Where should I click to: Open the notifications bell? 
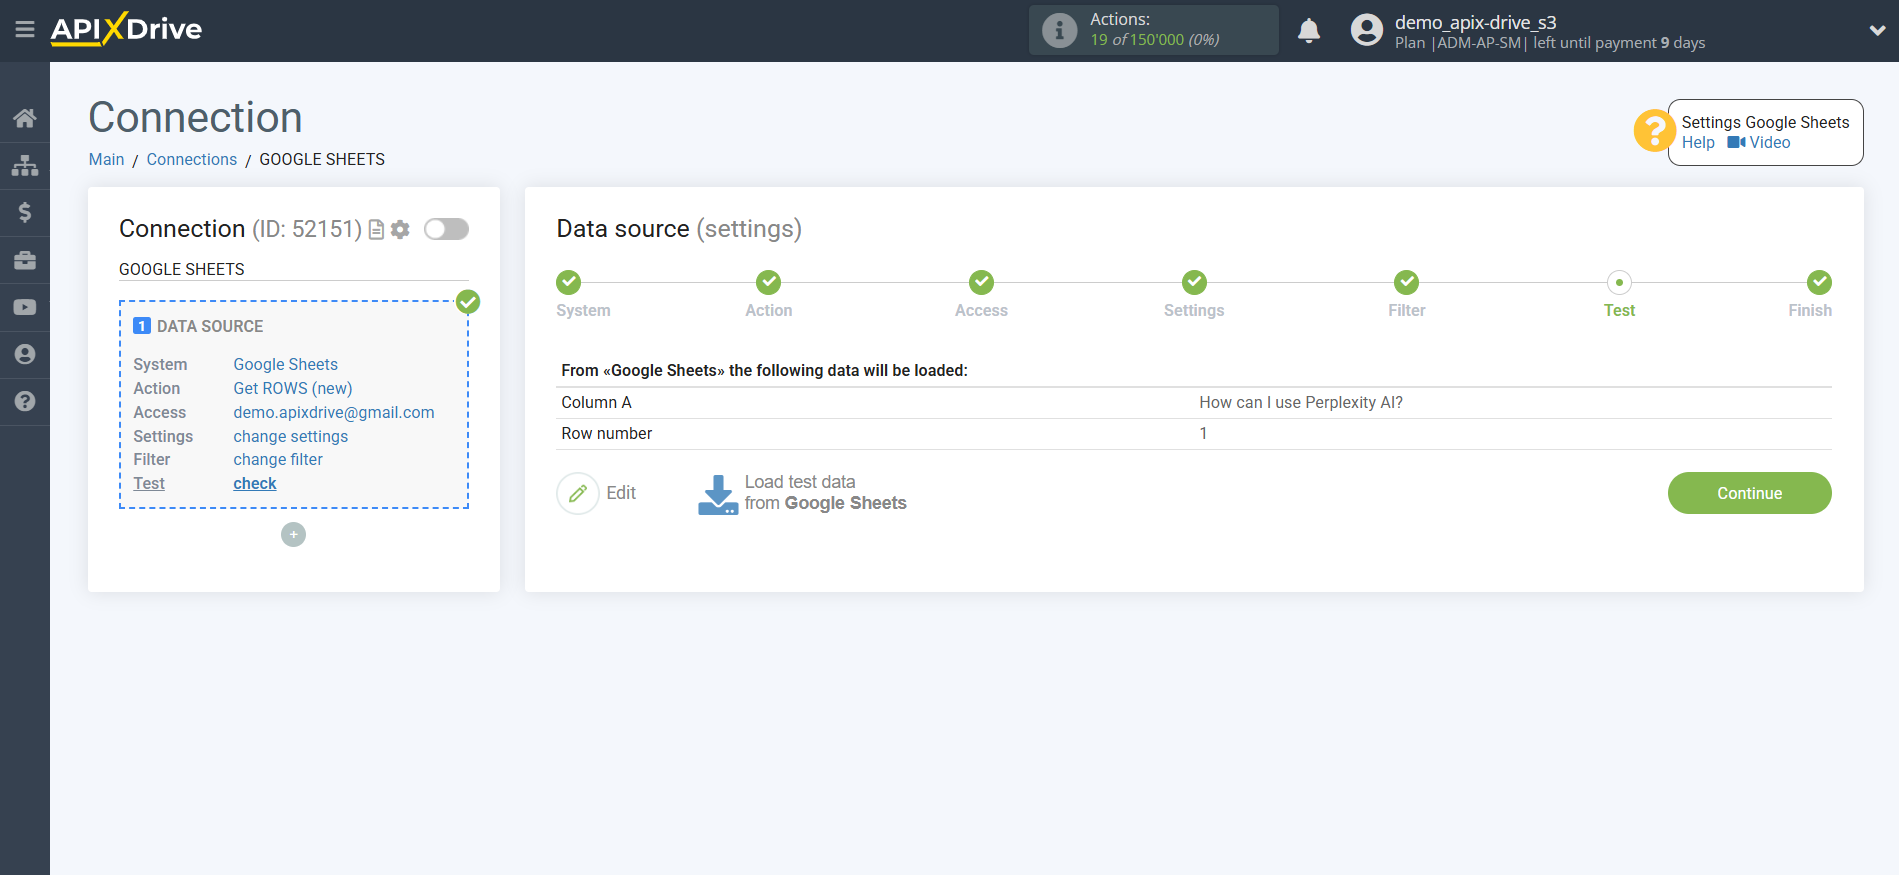tap(1308, 30)
